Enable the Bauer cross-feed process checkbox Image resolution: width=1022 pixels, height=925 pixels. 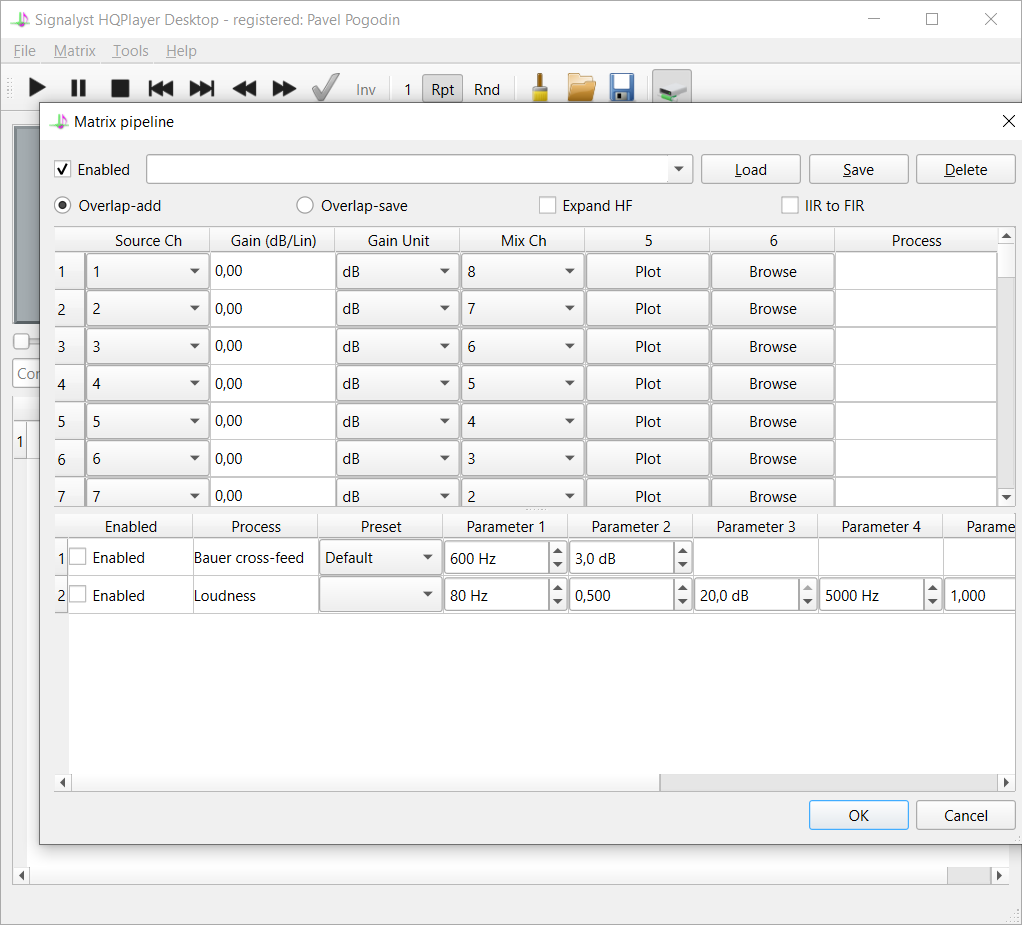tap(78, 557)
